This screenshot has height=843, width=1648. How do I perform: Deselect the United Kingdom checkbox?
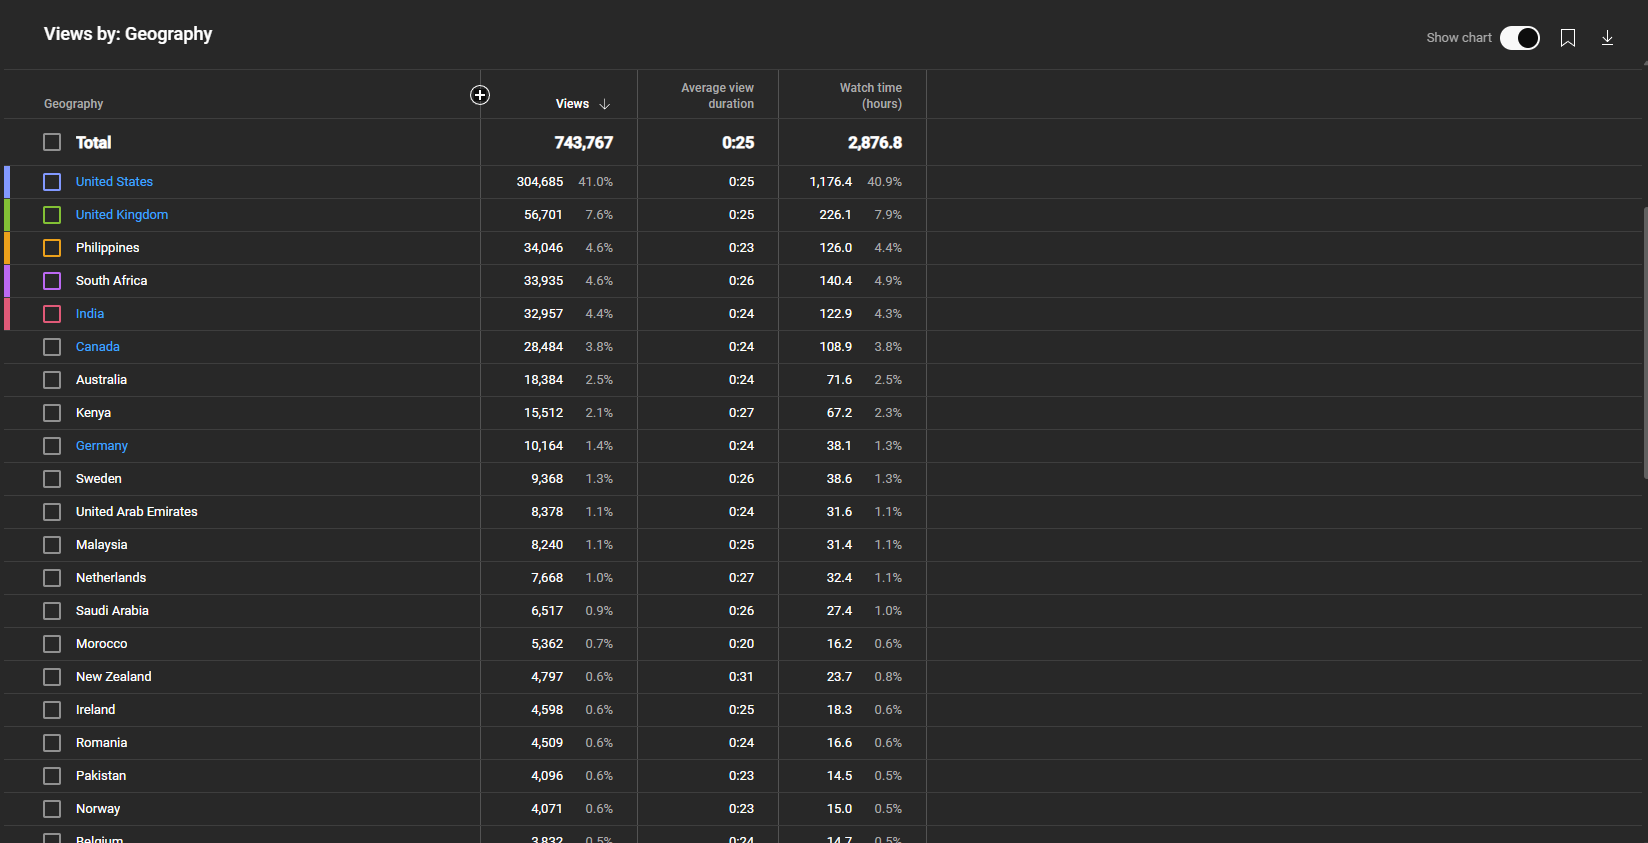52,215
